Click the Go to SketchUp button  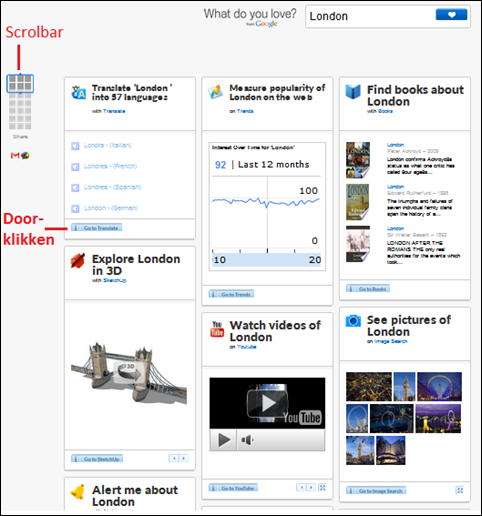pyautogui.click(x=97, y=459)
